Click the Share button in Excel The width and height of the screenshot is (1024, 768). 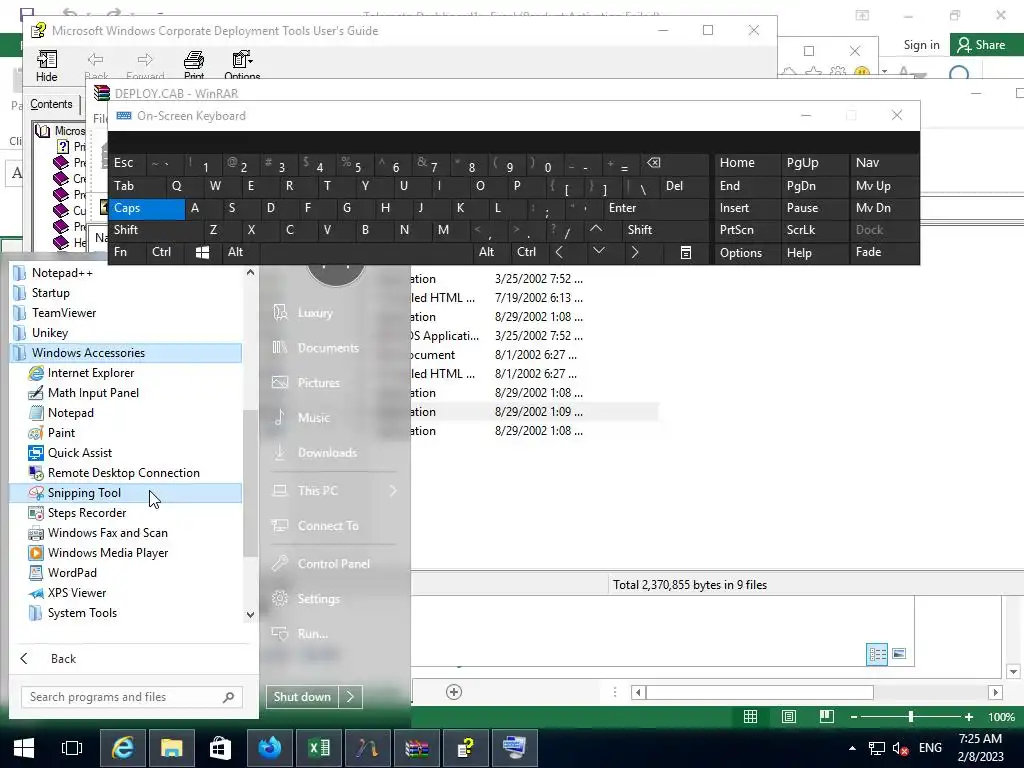coord(986,45)
